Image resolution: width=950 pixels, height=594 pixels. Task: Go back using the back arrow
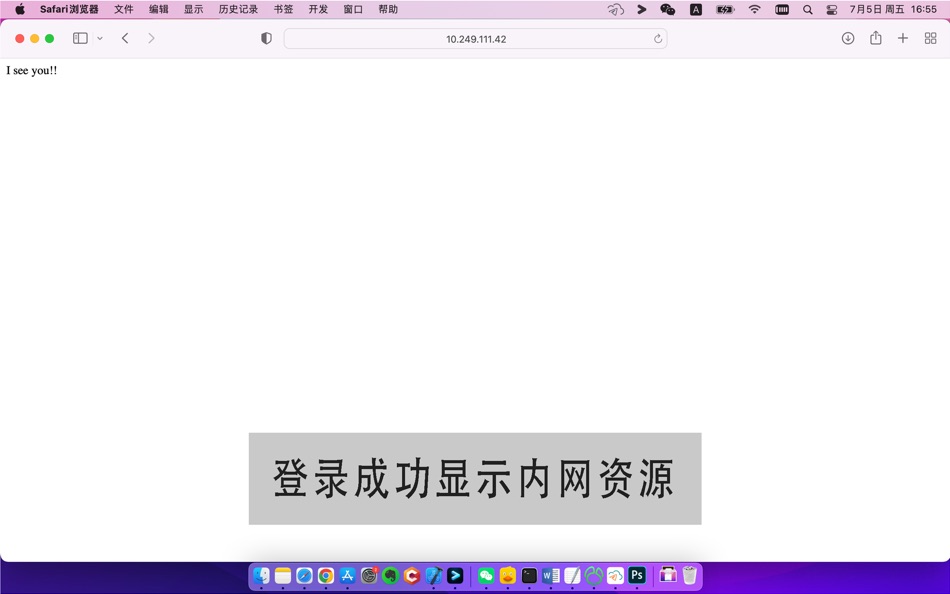point(125,38)
